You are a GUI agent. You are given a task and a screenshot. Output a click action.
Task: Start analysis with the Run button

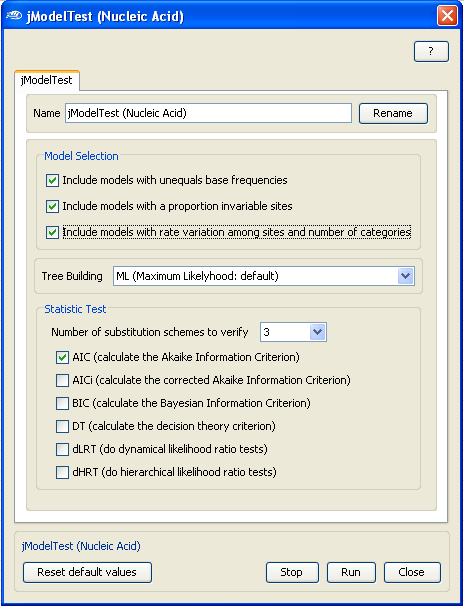(351, 572)
